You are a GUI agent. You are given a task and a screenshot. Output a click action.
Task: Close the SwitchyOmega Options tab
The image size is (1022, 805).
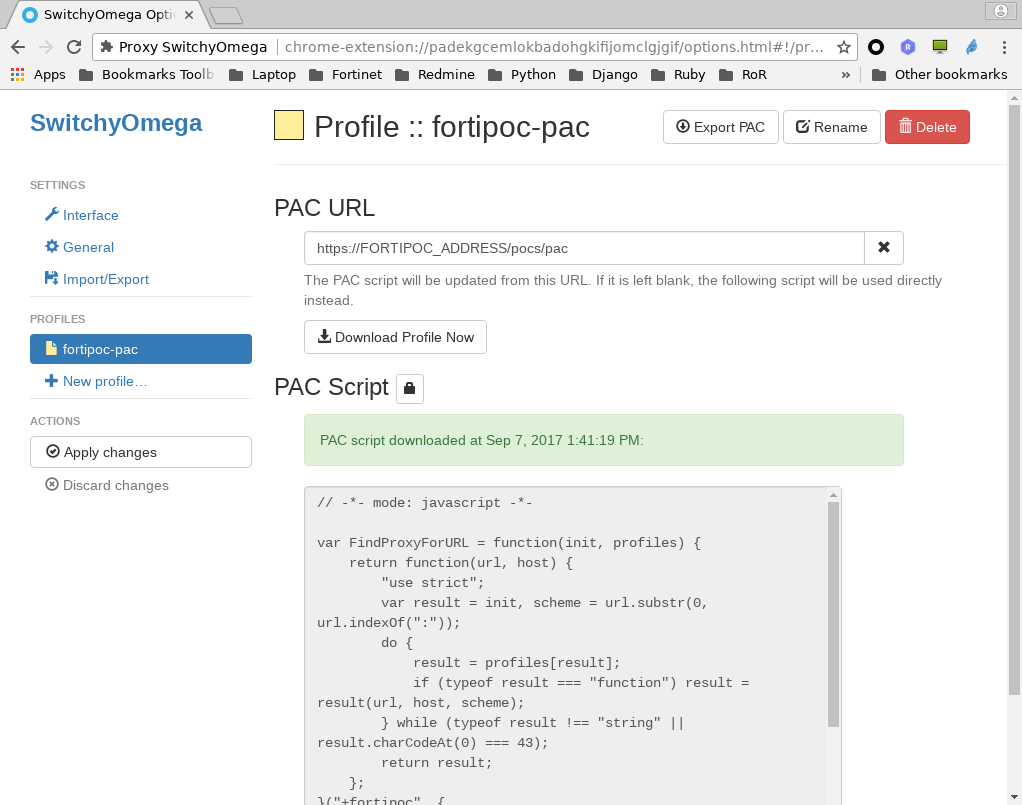coord(189,14)
